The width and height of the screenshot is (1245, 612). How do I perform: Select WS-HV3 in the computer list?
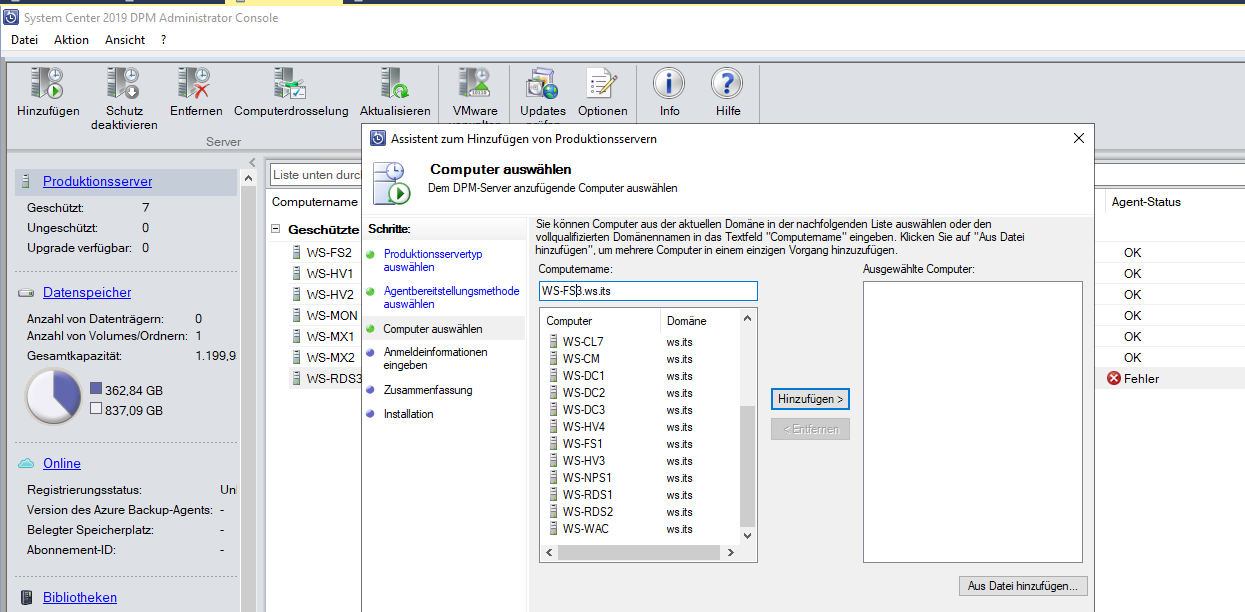click(x=583, y=461)
